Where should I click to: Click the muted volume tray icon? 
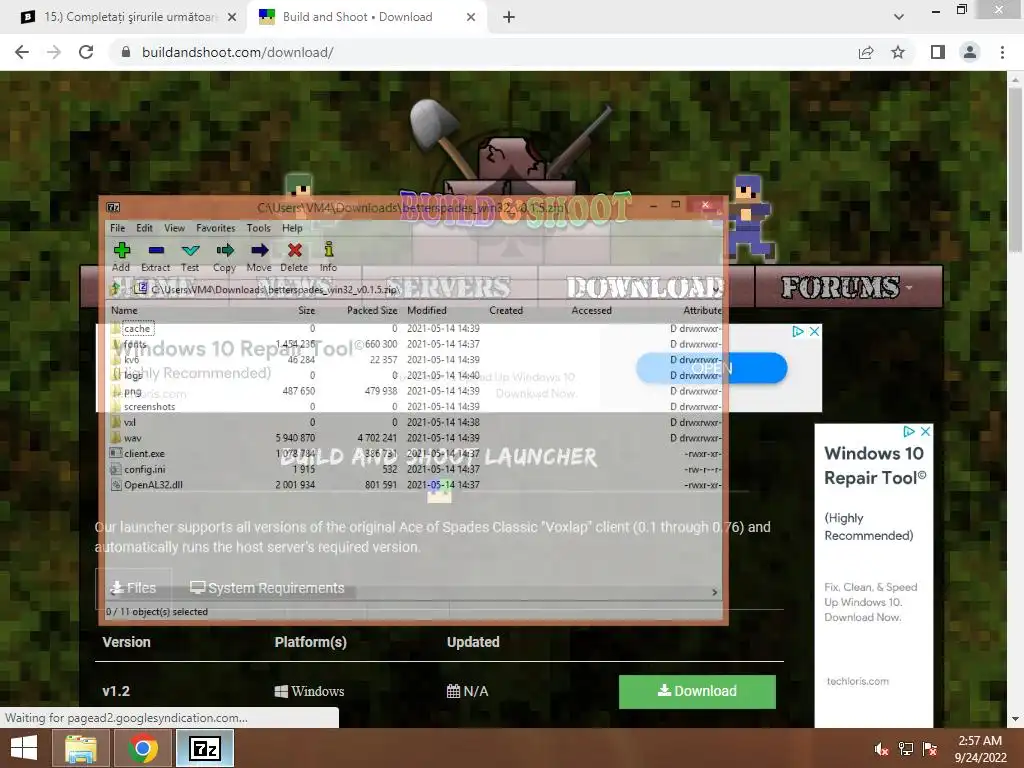coord(881,749)
